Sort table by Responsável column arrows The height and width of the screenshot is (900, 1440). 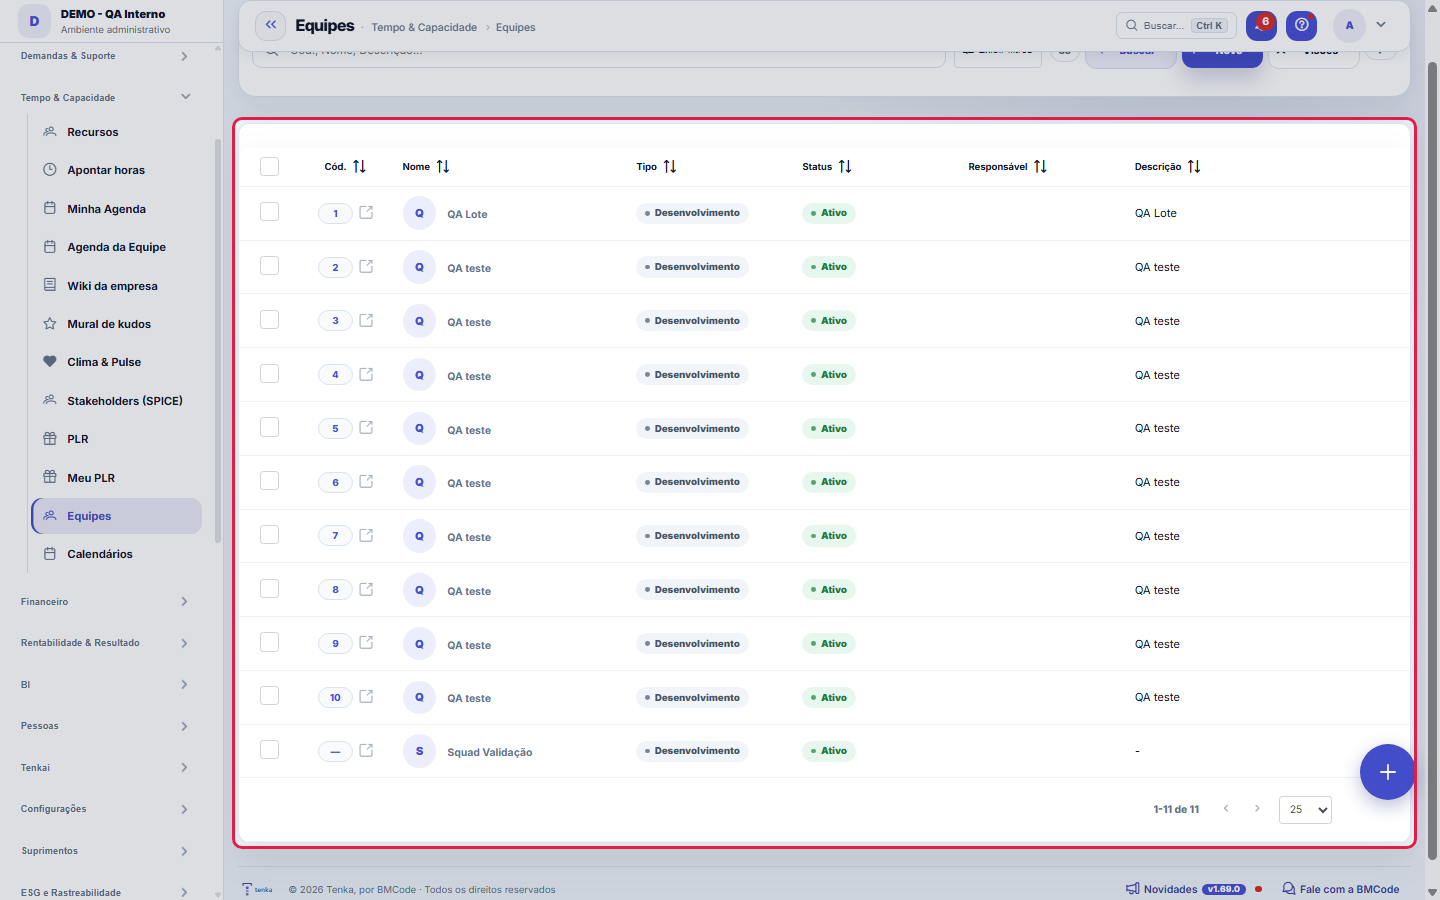1040,167
